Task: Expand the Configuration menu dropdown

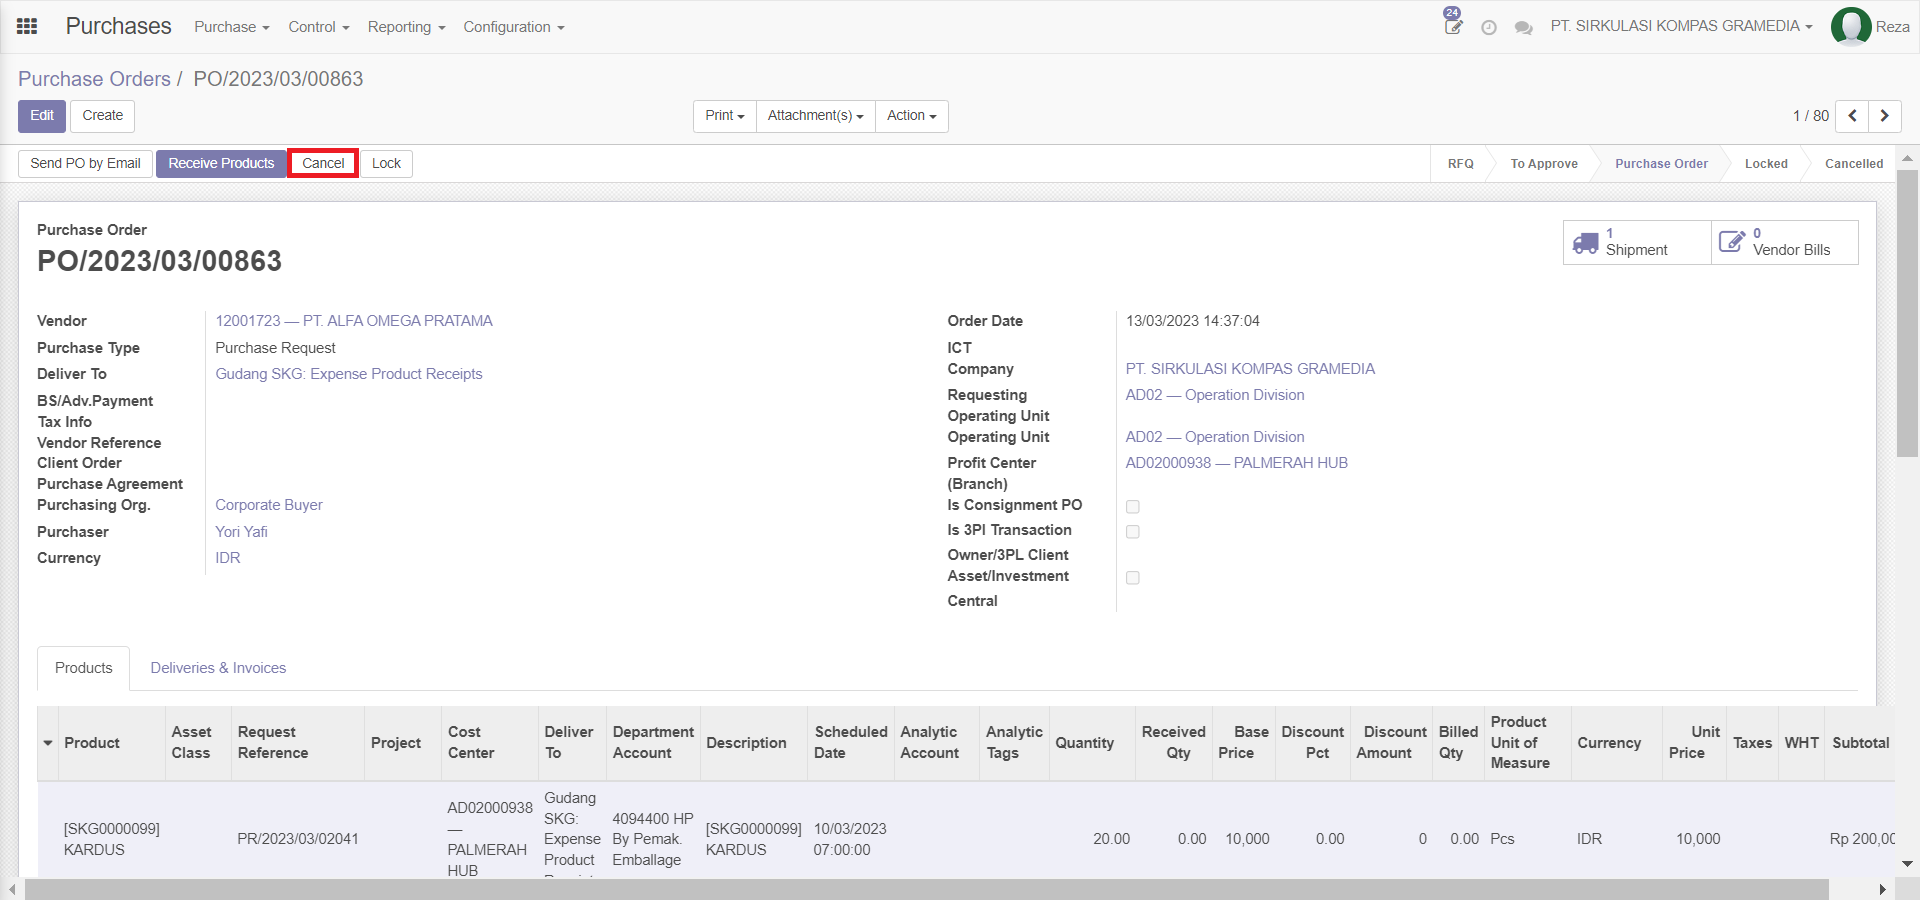Action: pyautogui.click(x=514, y=27)
